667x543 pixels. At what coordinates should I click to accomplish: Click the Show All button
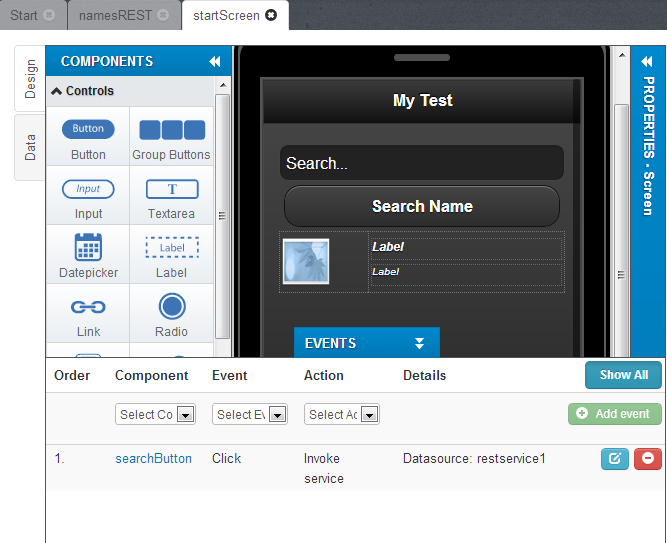point(623,375)
